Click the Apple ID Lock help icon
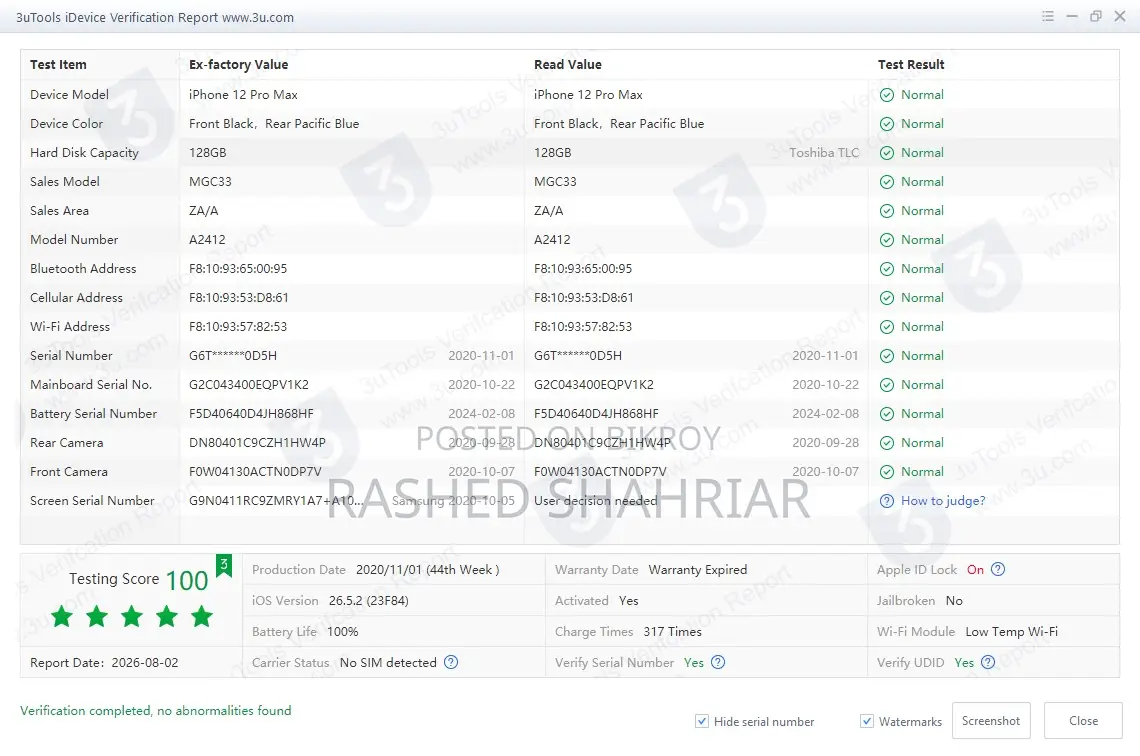Image resolution: width=1140 pixels, height=756 pixels. (998, 569)
